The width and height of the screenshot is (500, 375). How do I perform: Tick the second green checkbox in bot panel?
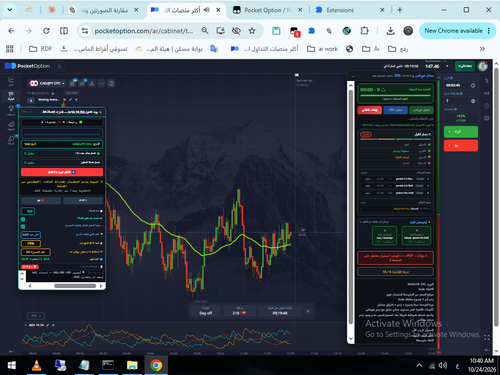pyautogui.click(x=23, y=226)
